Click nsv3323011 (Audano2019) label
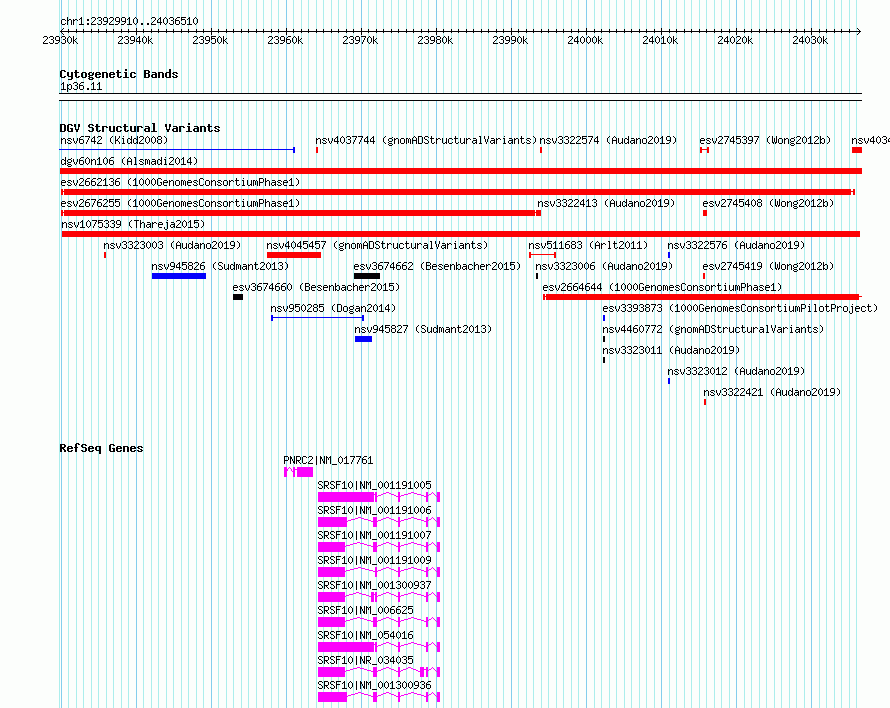Screen dimensions: 890x708 [671, 350]
